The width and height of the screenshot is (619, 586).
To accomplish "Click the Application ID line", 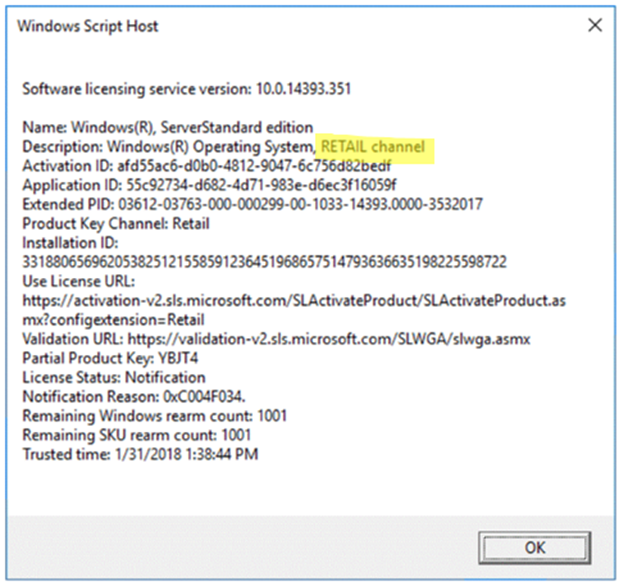I will (209, 185).
